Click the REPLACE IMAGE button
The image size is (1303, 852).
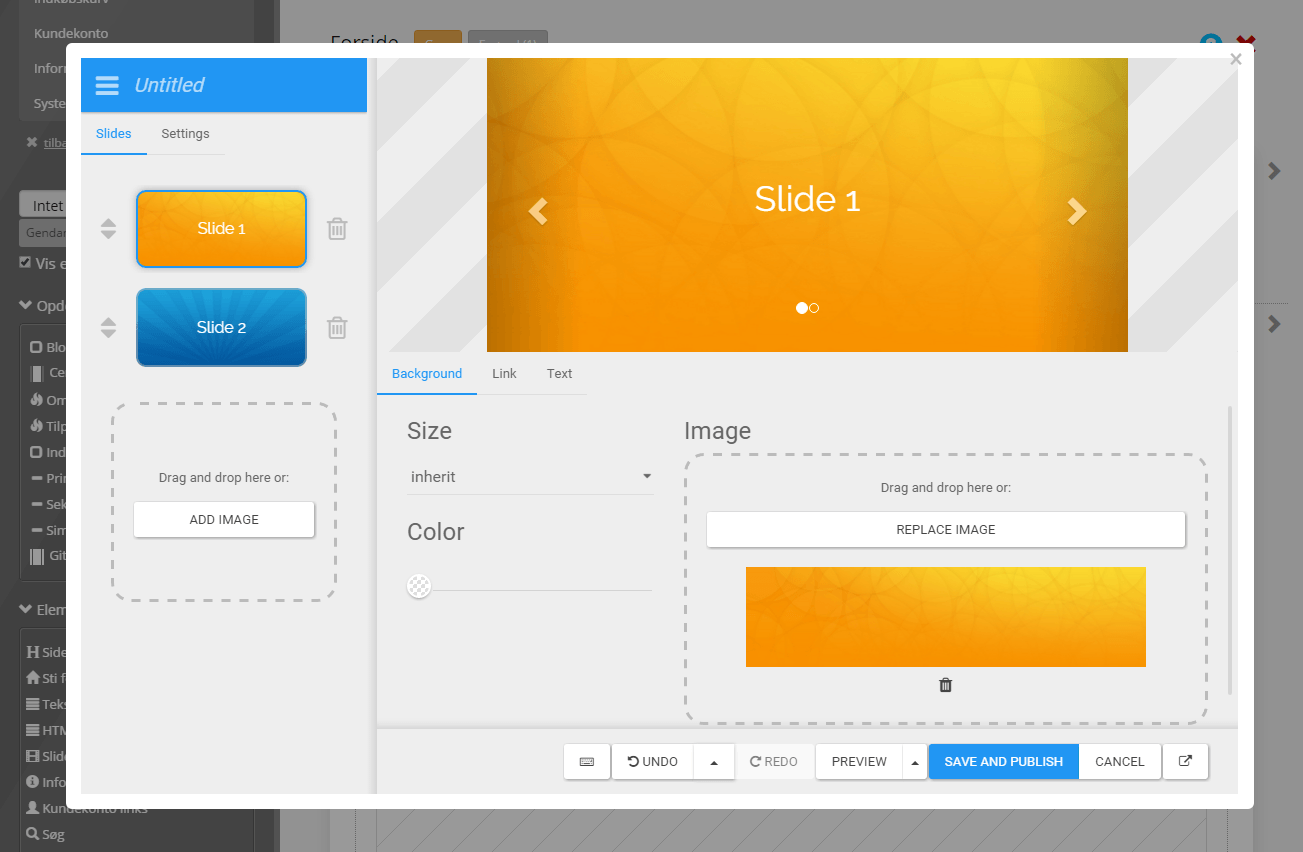946,530
